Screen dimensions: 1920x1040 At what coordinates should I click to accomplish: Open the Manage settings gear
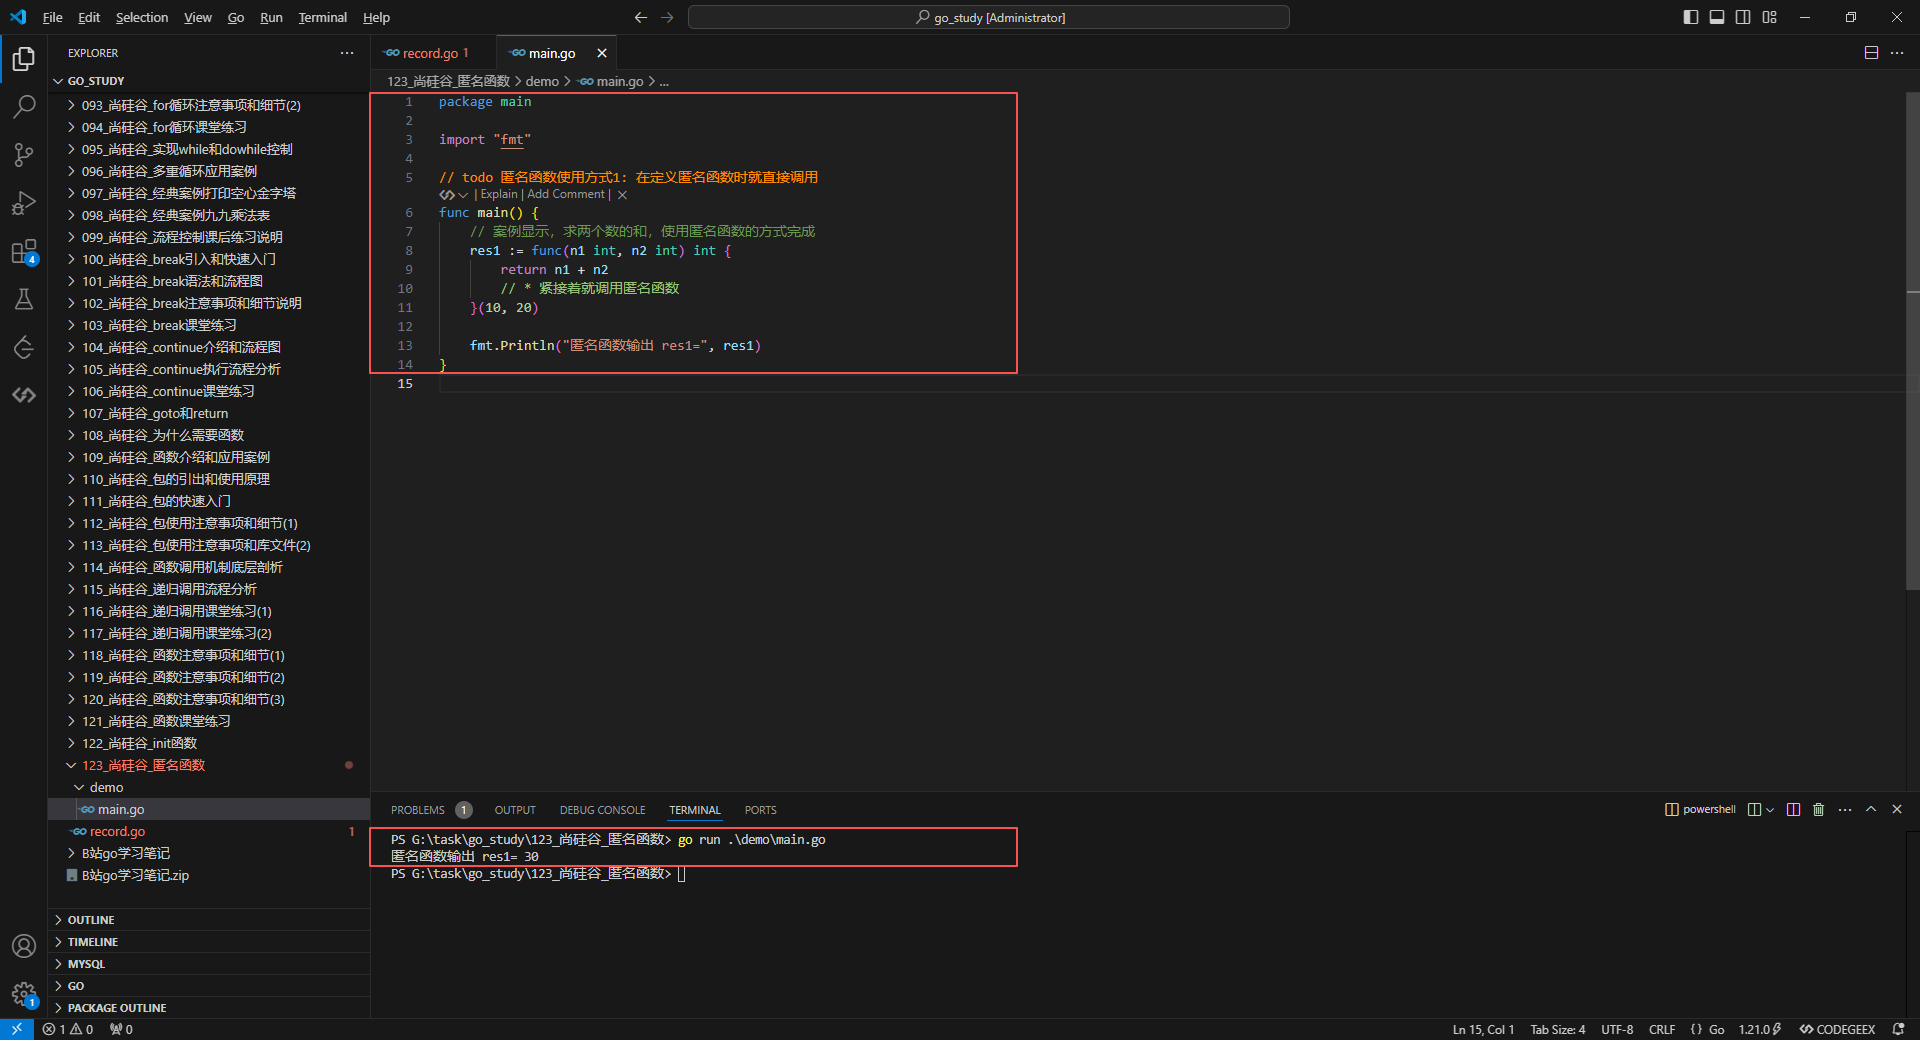click(x=24, y=994)
